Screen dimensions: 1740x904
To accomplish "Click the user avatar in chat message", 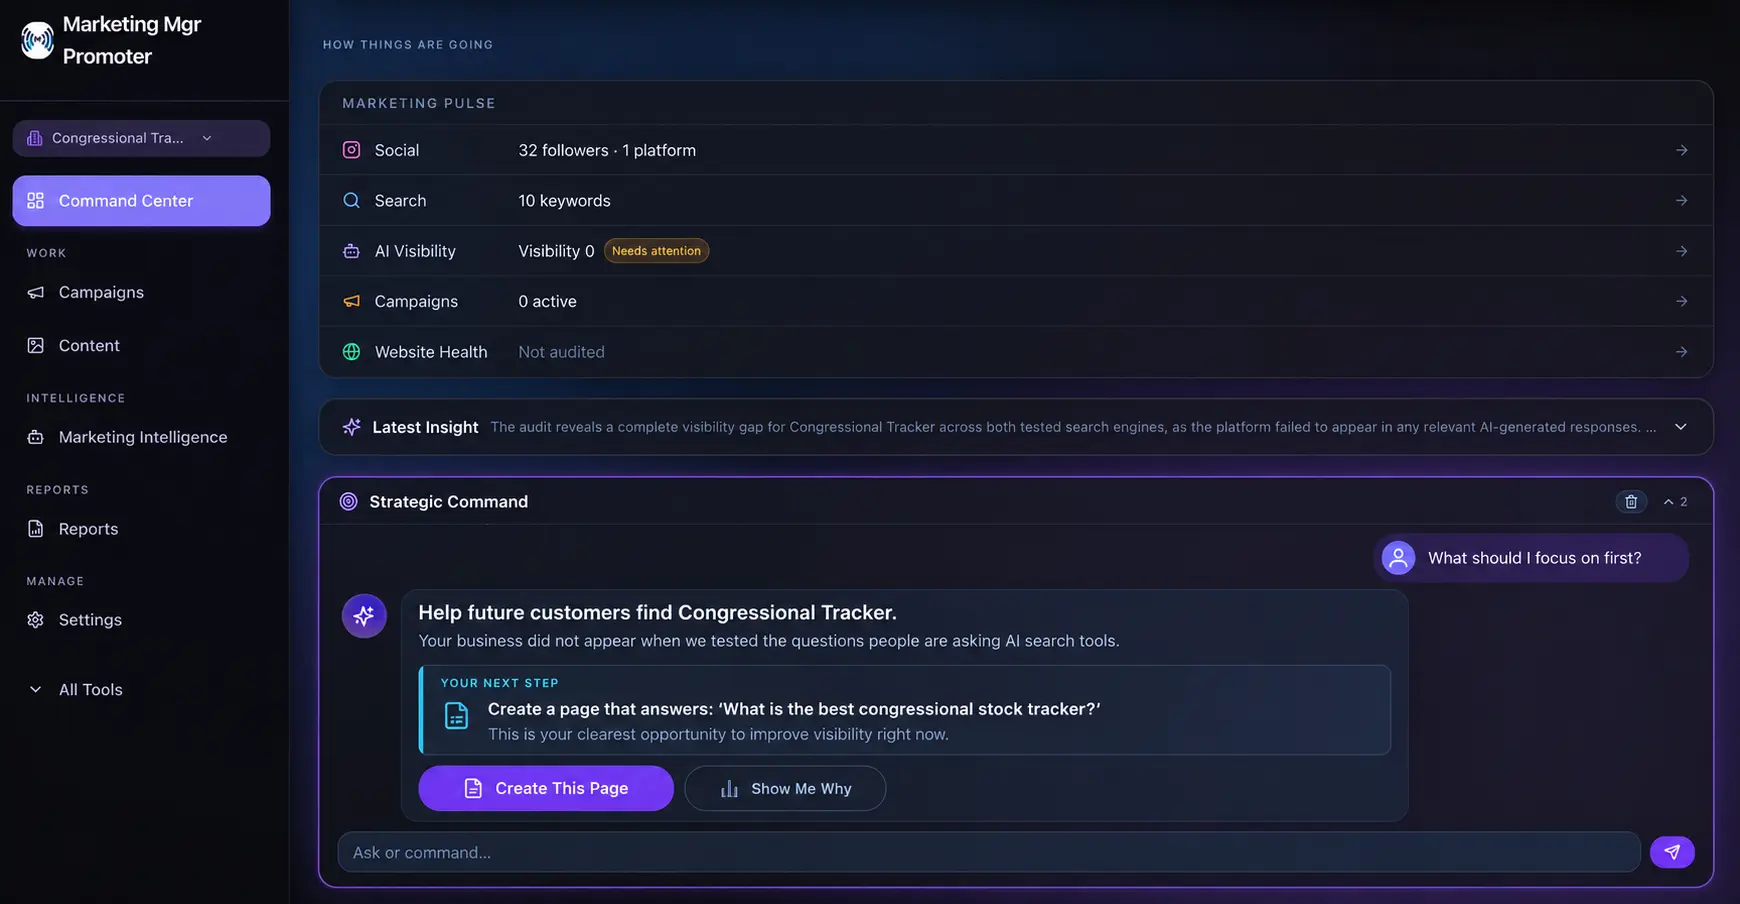I will click(1398, 558).
